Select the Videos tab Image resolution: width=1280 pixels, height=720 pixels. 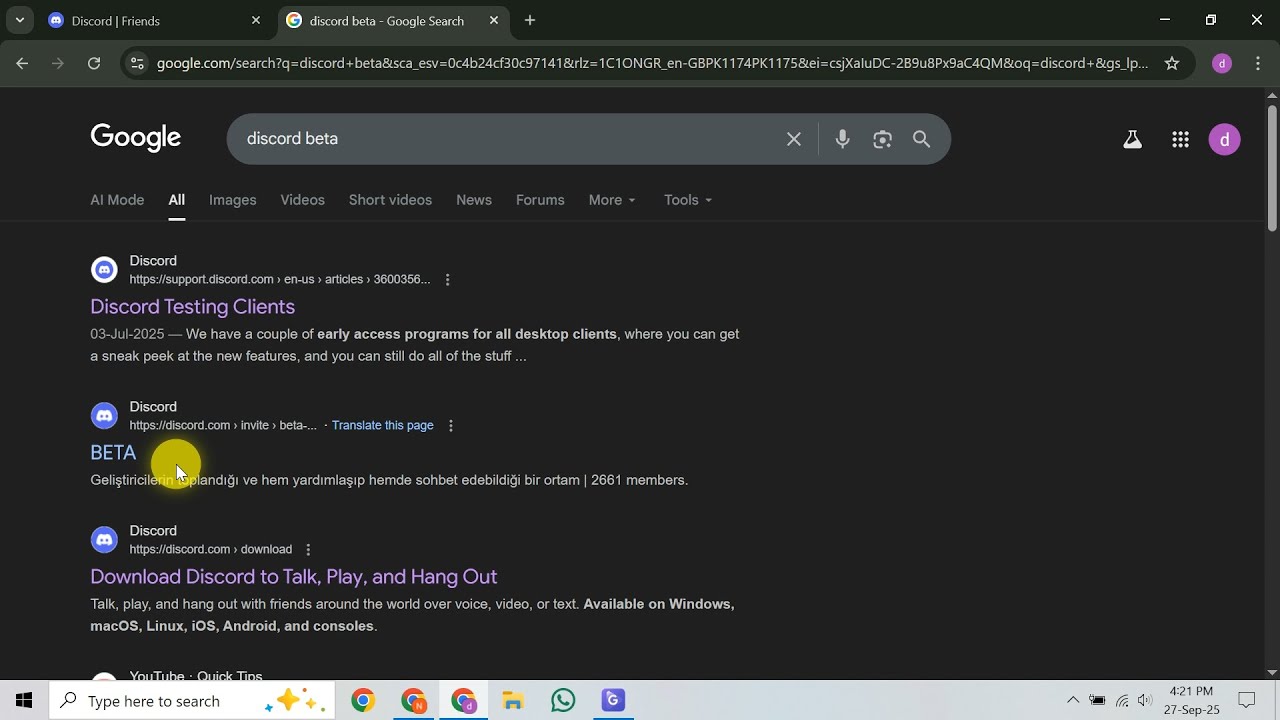tap(302, 200)
